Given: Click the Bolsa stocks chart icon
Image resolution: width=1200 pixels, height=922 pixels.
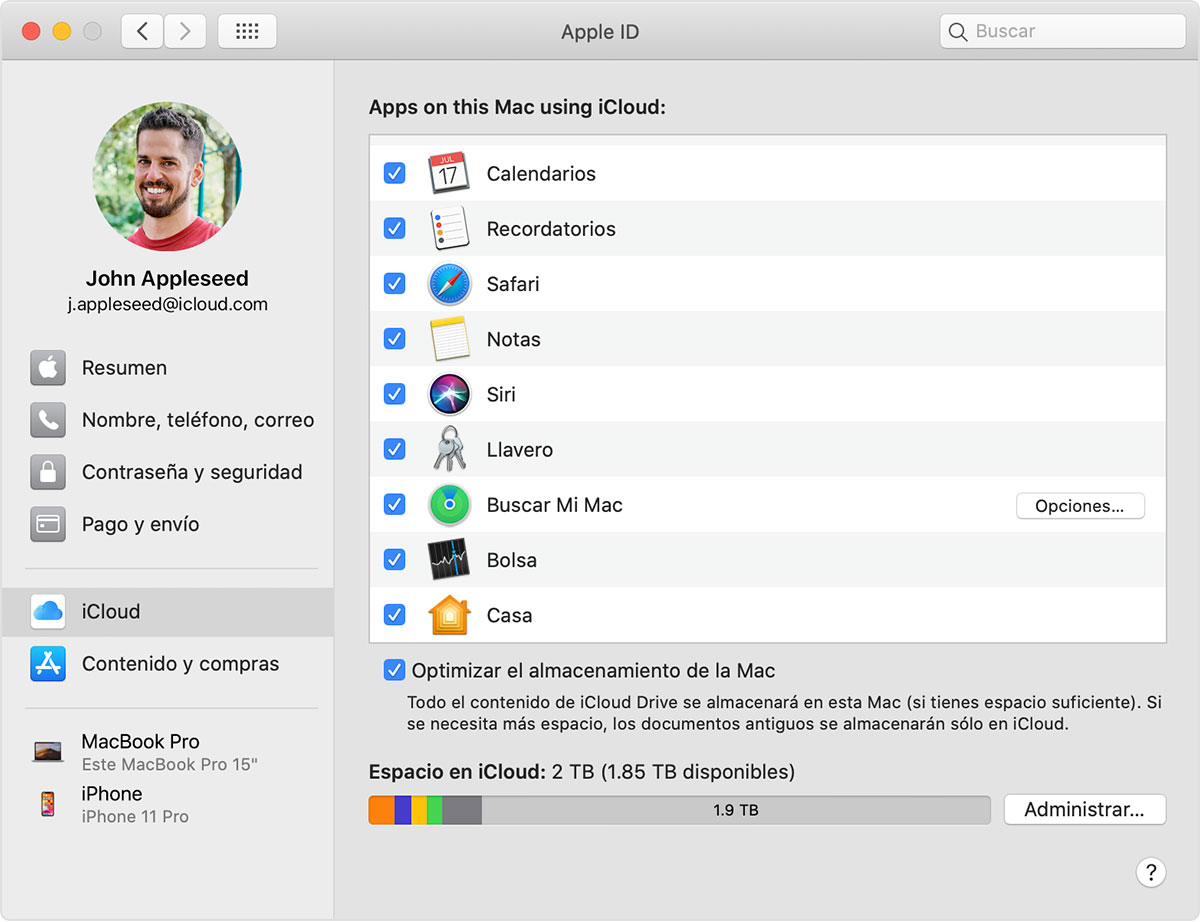Looking at the screenshot, I should [x=449, y=560].
